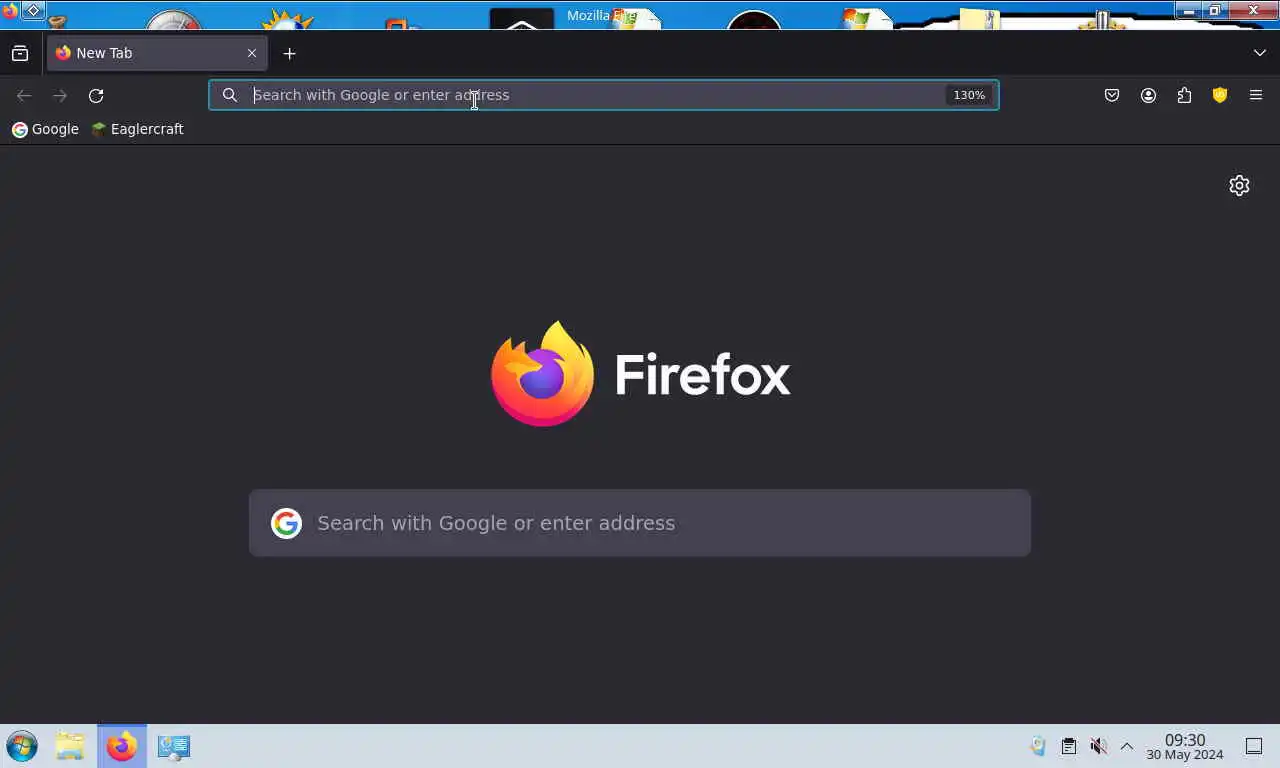Open the Eaglercraft bookmark
1280x768 pixels.
[137, 129]
